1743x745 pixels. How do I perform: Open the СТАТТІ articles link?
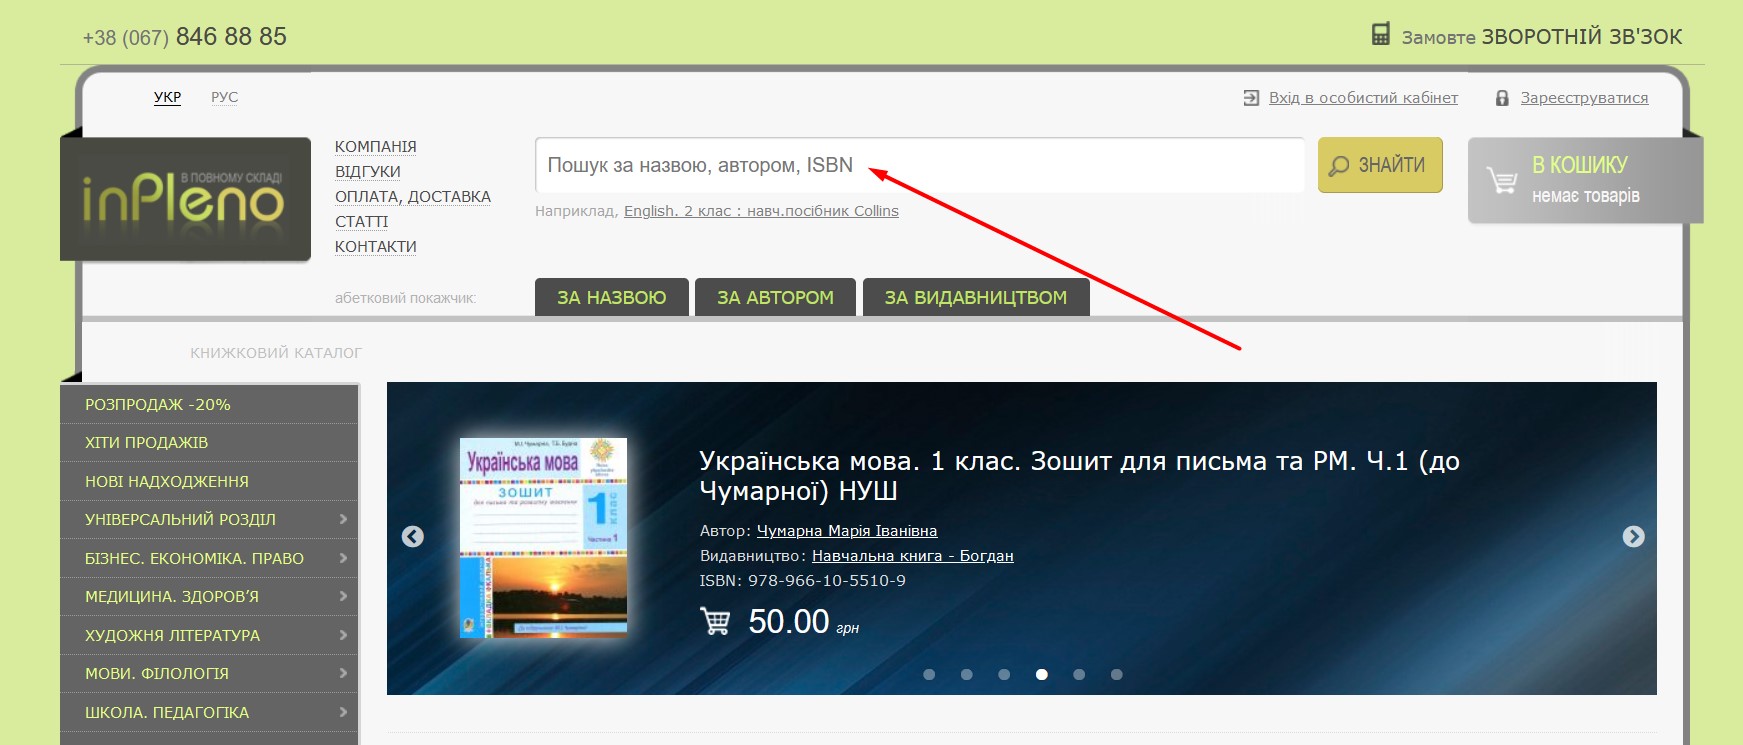tap(362, 221)
